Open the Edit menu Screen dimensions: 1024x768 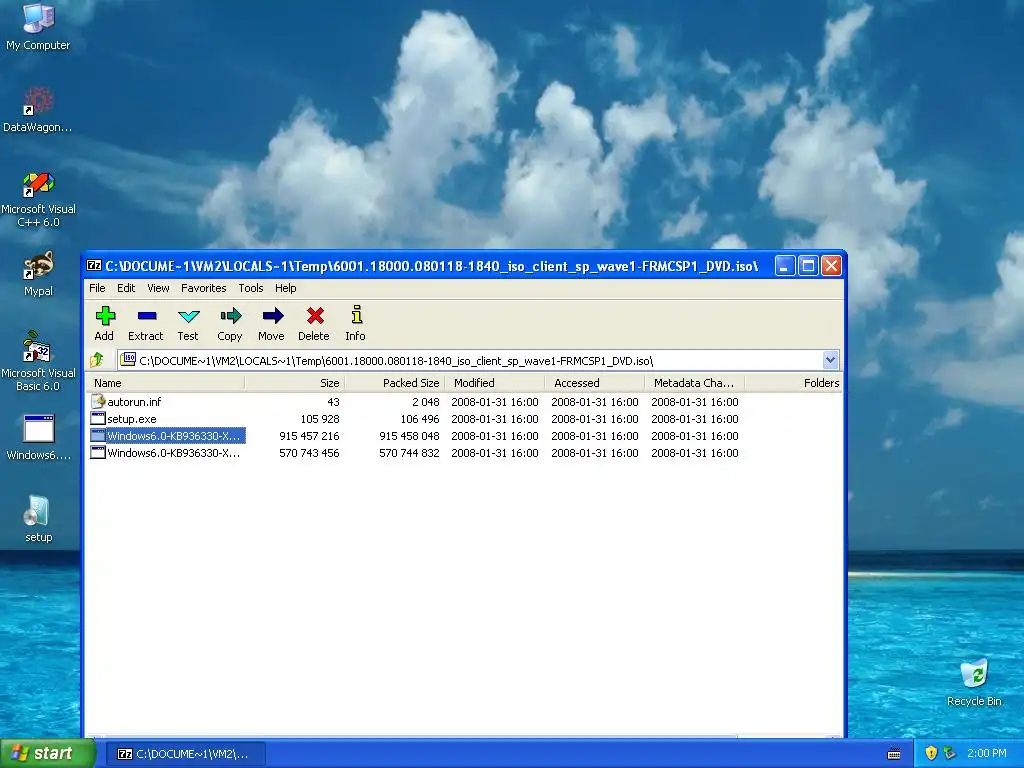(x=126, y=288)
